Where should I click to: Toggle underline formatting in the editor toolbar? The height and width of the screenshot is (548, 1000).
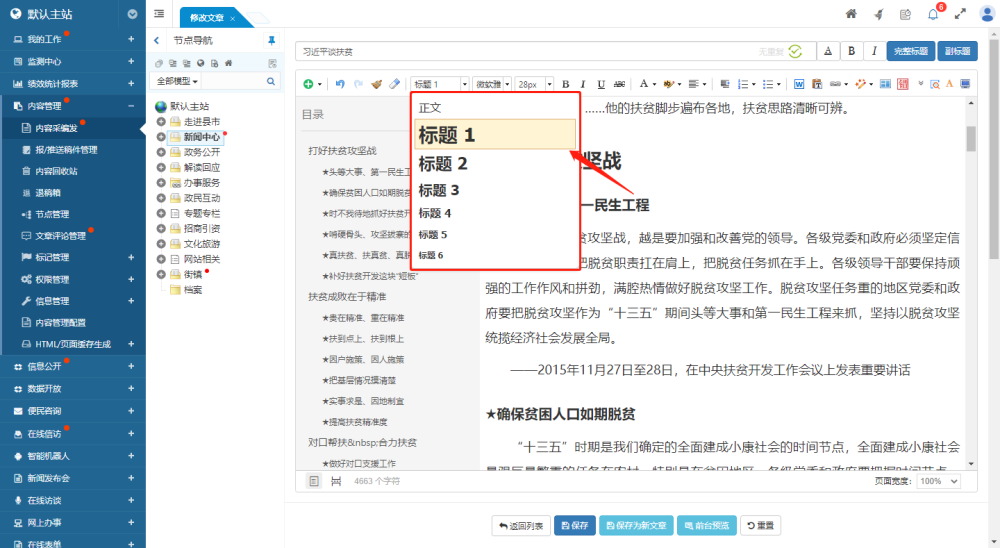coord(600,84)
